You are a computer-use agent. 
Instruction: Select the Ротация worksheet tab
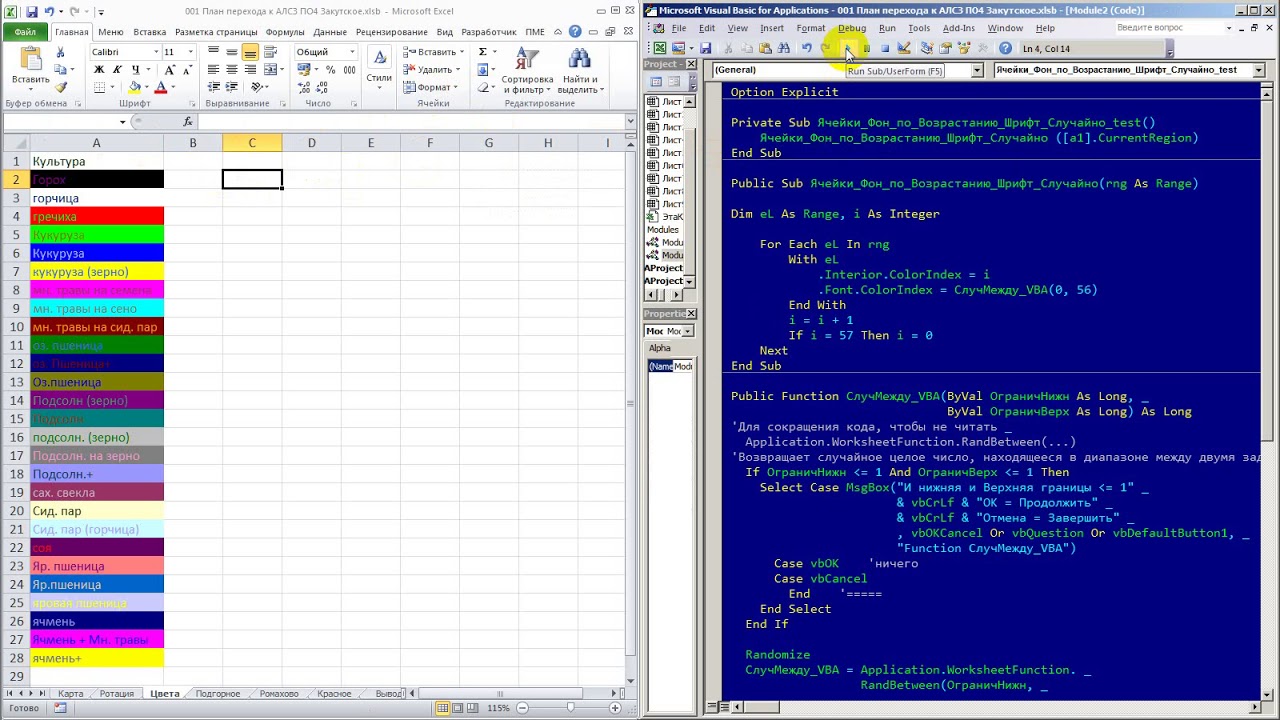(116, 693)
